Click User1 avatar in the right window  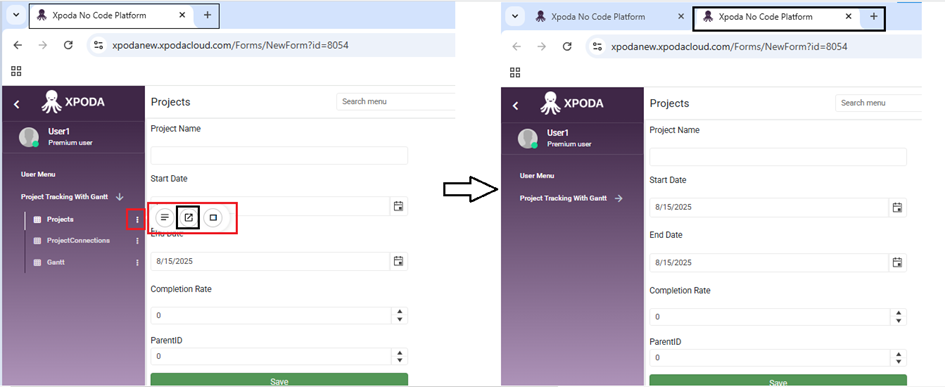527,139
